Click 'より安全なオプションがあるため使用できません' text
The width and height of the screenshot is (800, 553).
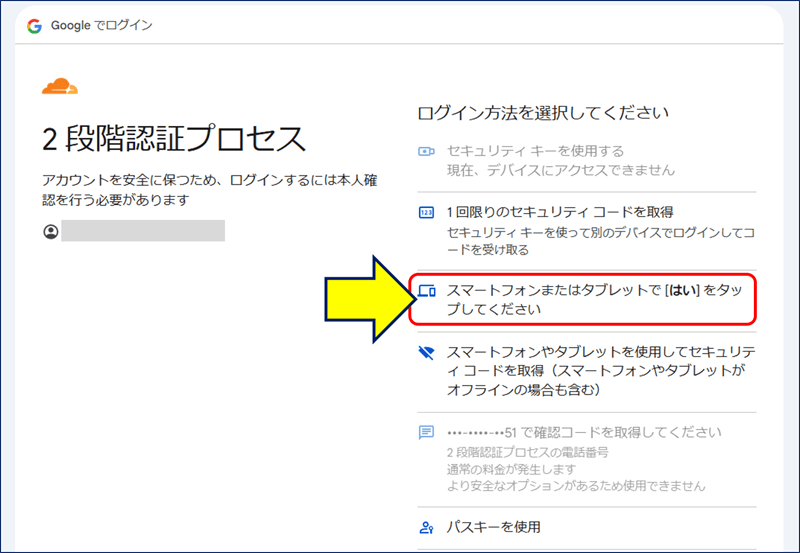tap(576, 486)
